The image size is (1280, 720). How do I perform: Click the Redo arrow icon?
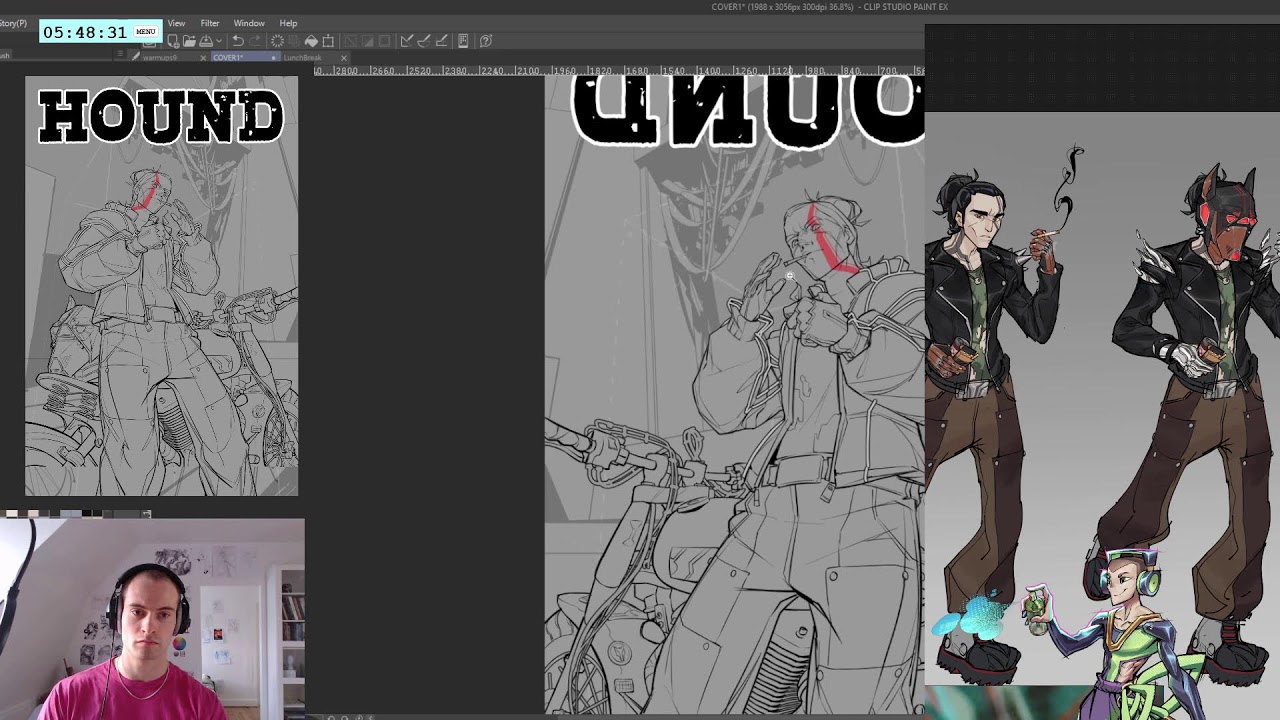point(255,41)
